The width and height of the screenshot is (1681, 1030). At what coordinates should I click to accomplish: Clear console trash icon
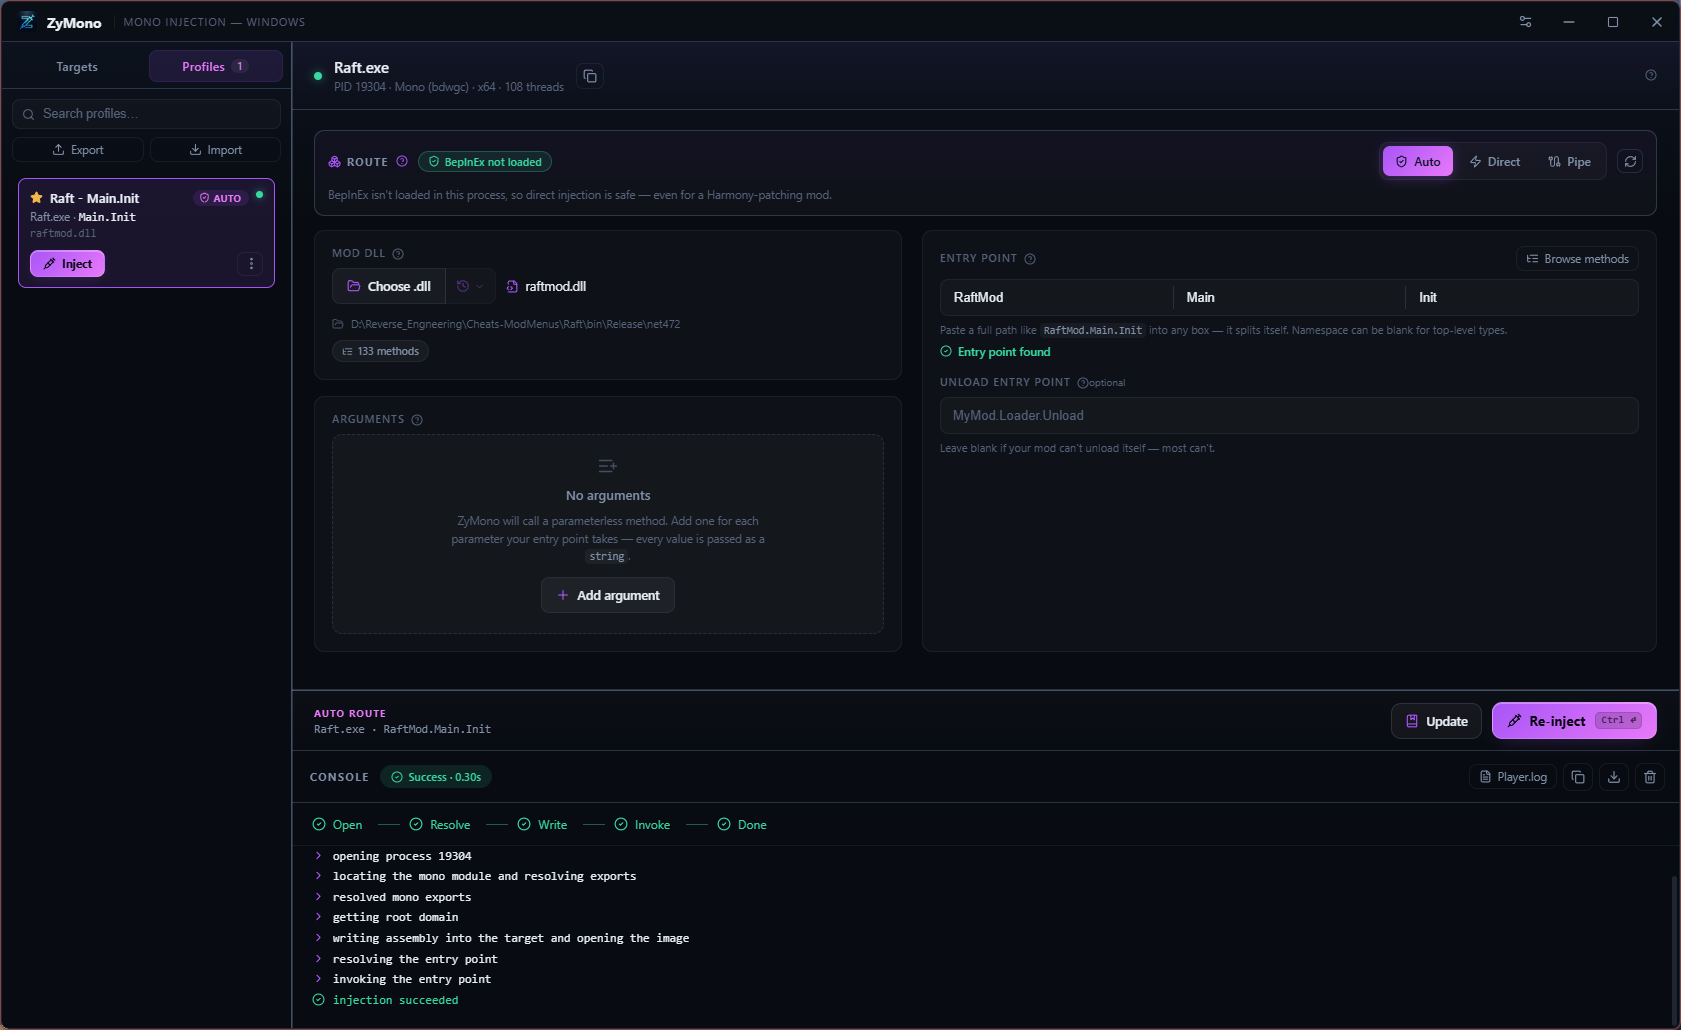tap(1650, 777)
